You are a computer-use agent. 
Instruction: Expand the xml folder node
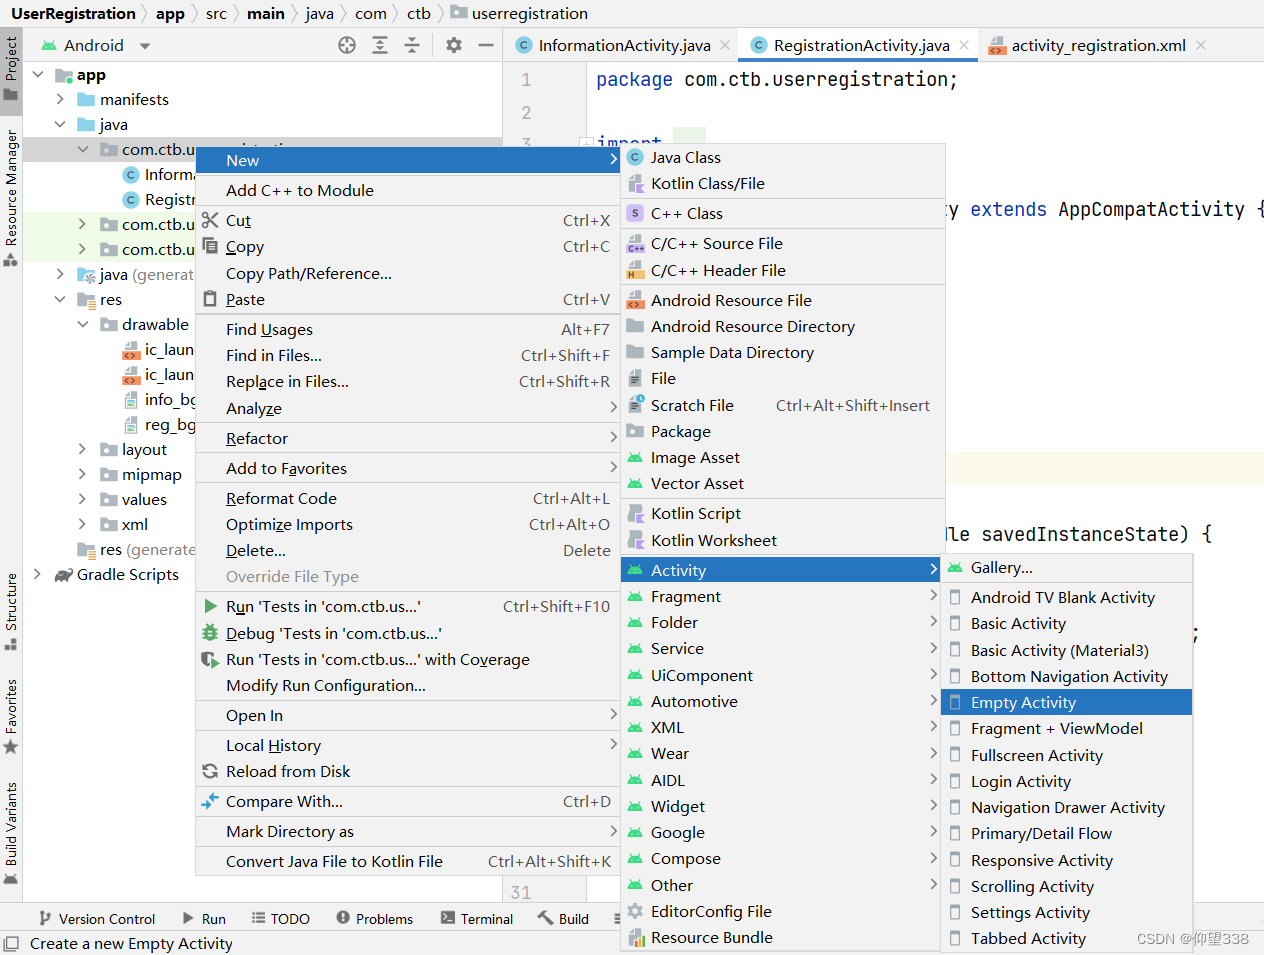coord(83,524)
